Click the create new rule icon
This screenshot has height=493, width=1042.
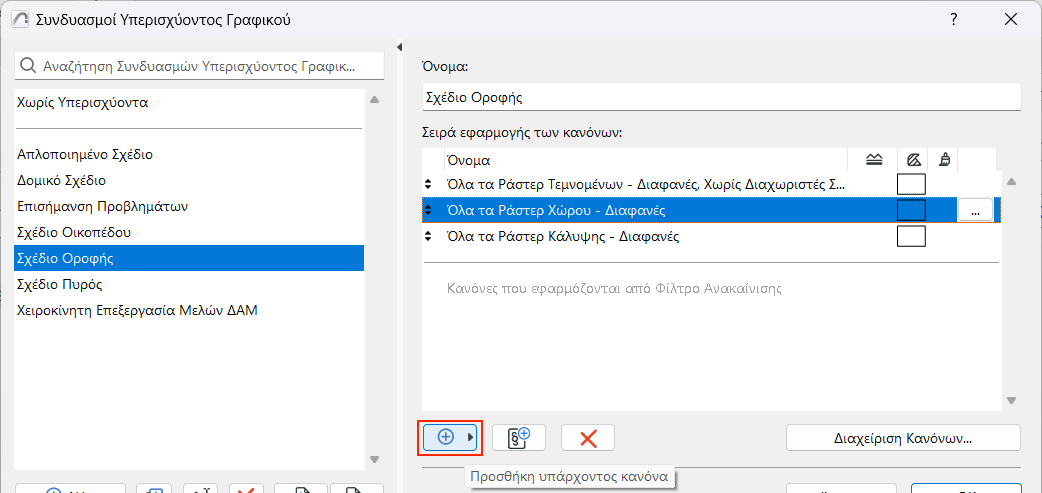pyautogui.click(x=519, y=437)
